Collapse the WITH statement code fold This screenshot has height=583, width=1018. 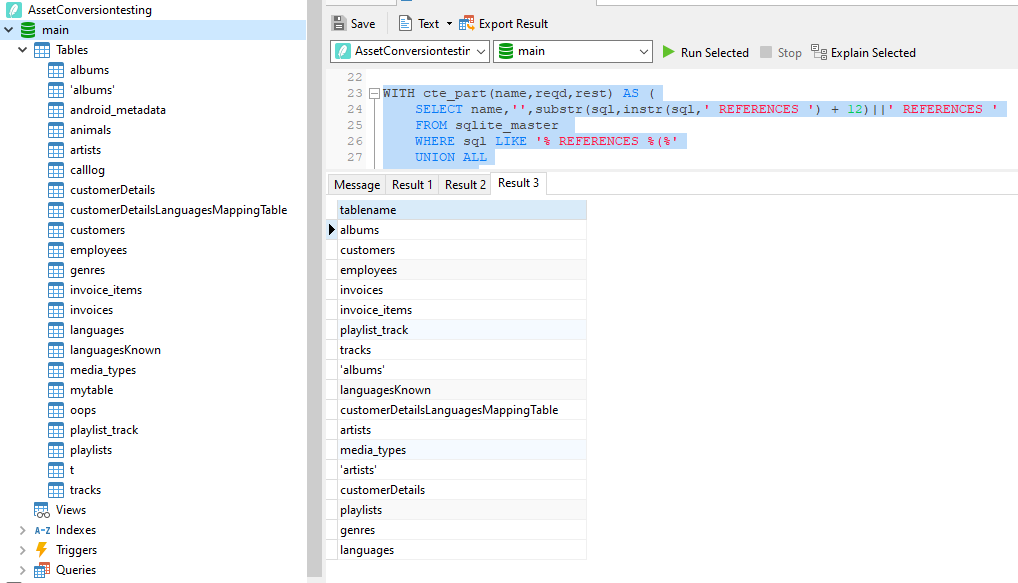[x=375, y=93]
